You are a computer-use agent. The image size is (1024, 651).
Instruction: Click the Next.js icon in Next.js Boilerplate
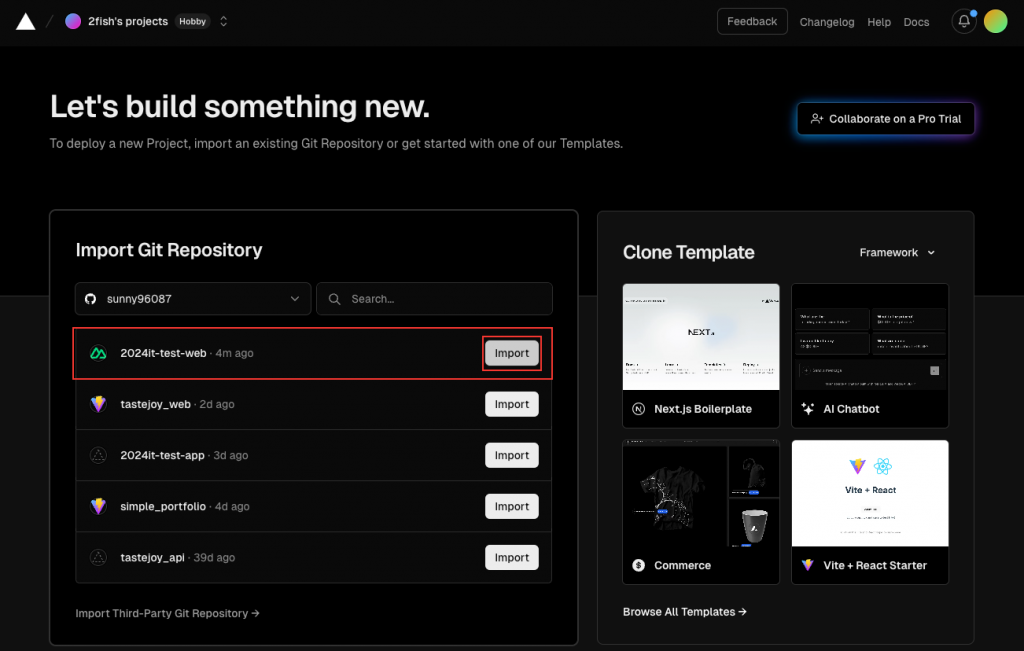639,409
